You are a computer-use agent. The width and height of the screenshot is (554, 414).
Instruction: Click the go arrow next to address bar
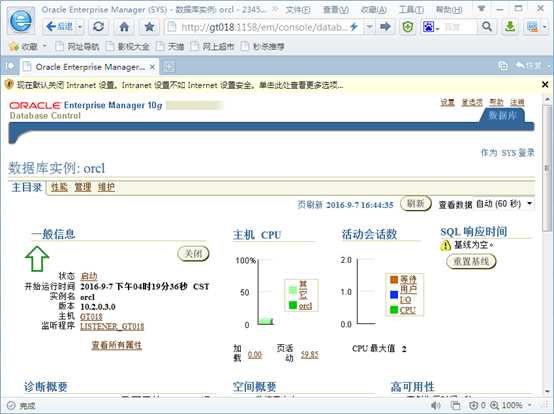385,26
